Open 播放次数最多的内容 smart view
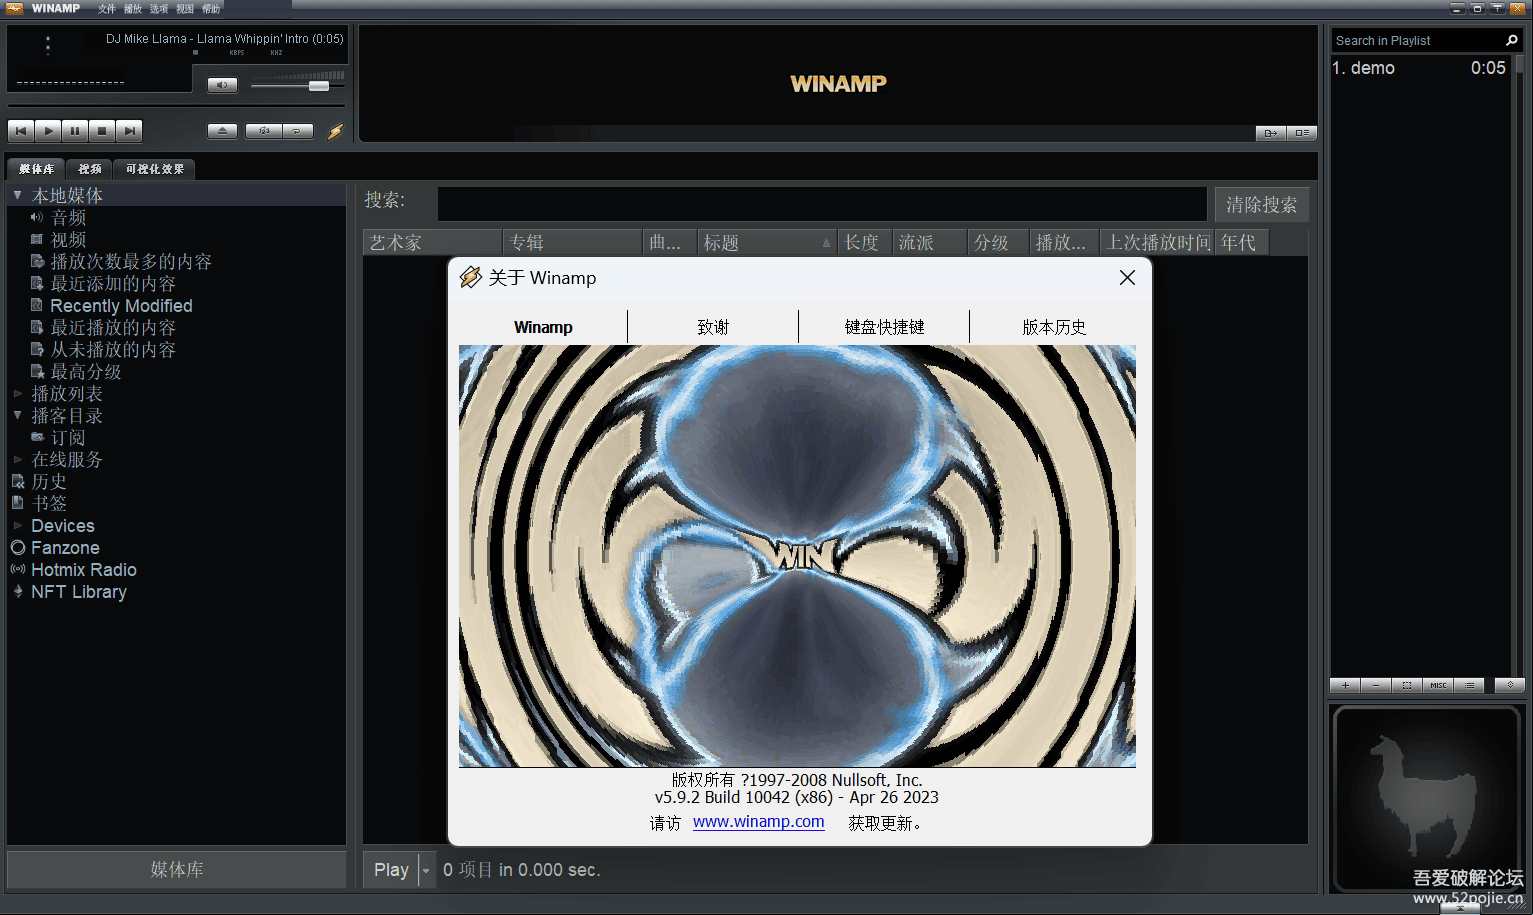 click(131, 261)
